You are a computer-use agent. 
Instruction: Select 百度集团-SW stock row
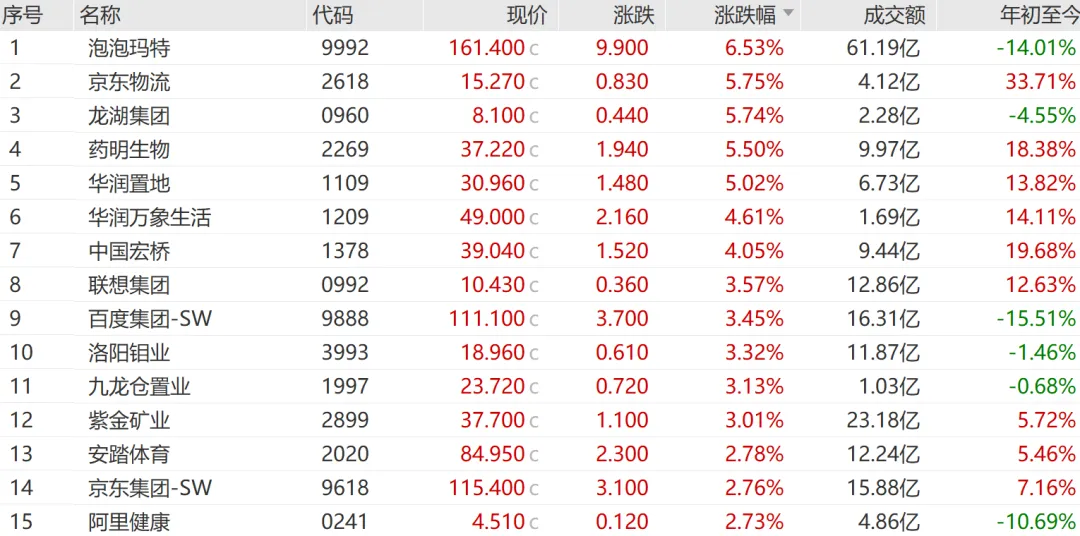[540, 319]
